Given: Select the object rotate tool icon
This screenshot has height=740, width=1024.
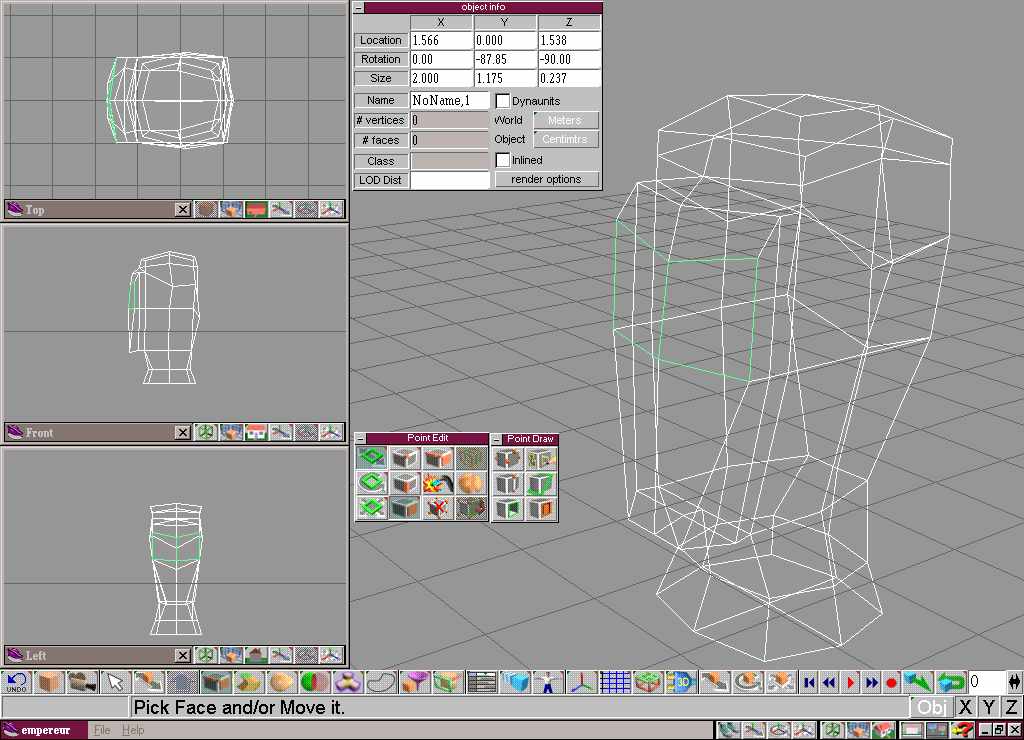Looking at the screenshot, I should click(x=748, y=683).
